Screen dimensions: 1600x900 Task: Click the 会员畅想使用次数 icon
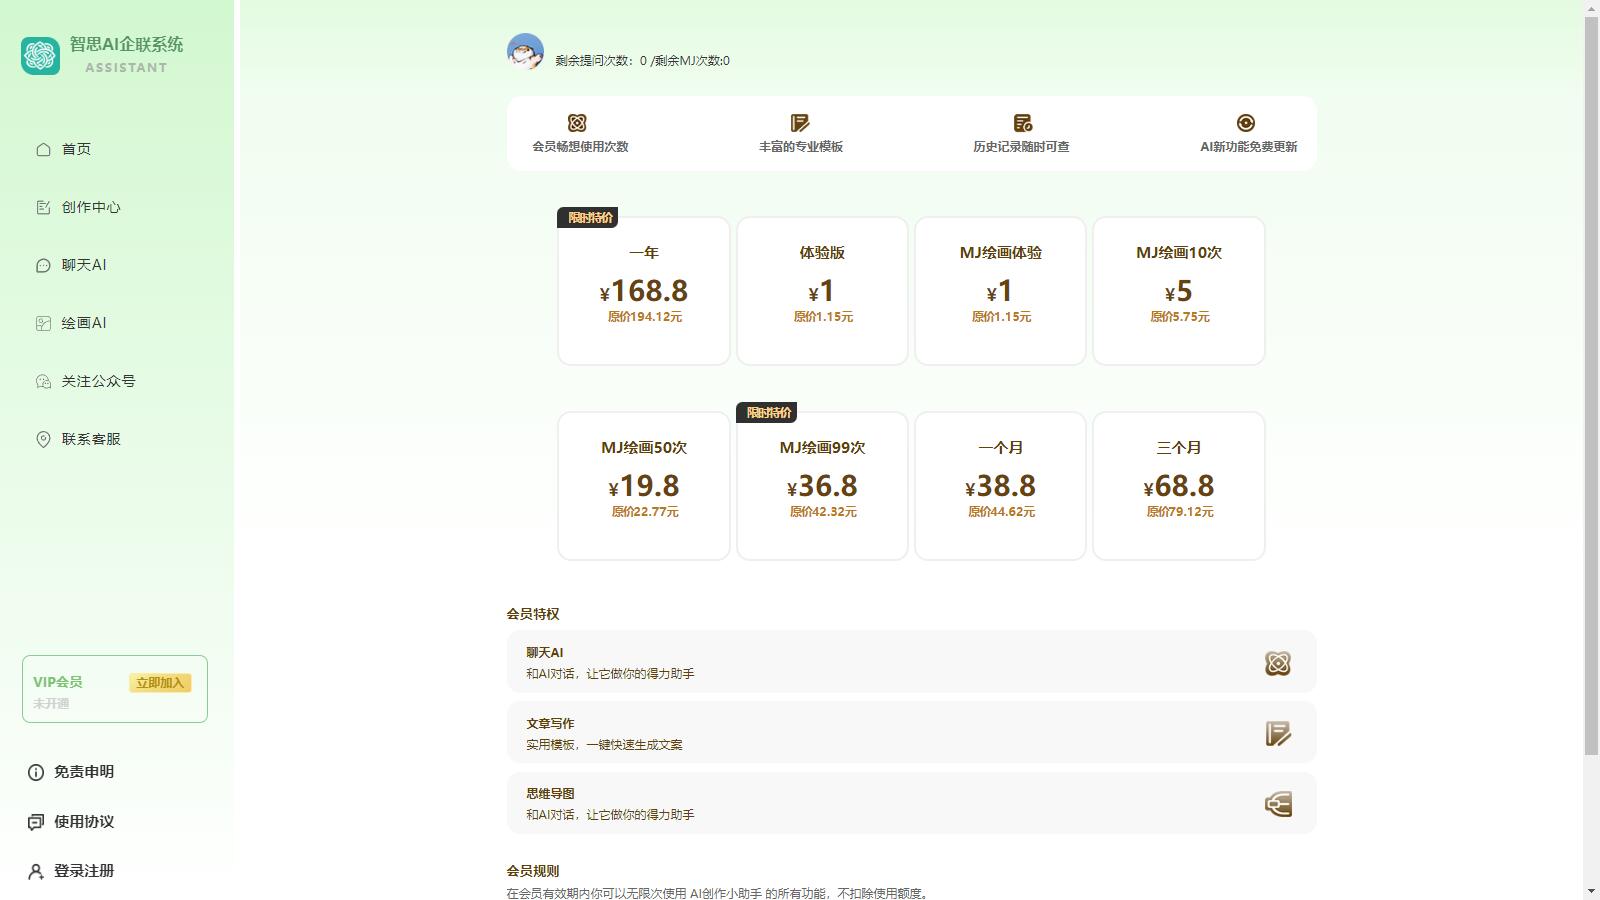point(577,123)
